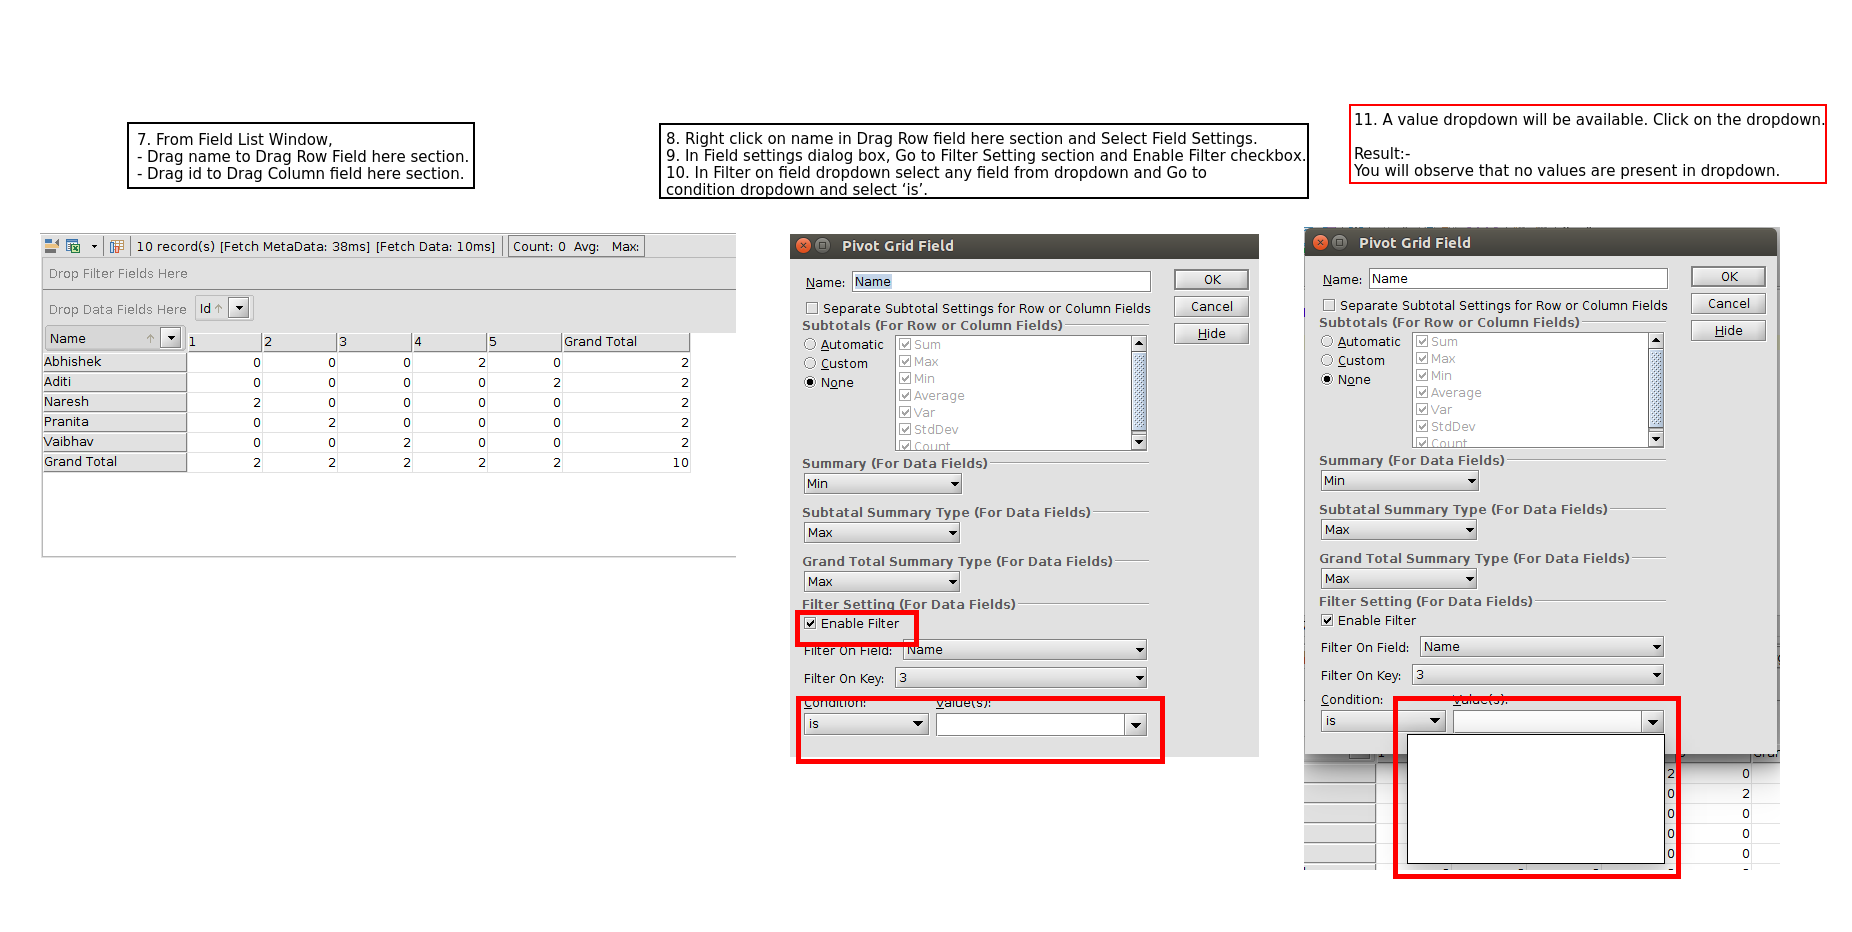Click the Name input field in the middle dialog

click(x=1001, y=282)
